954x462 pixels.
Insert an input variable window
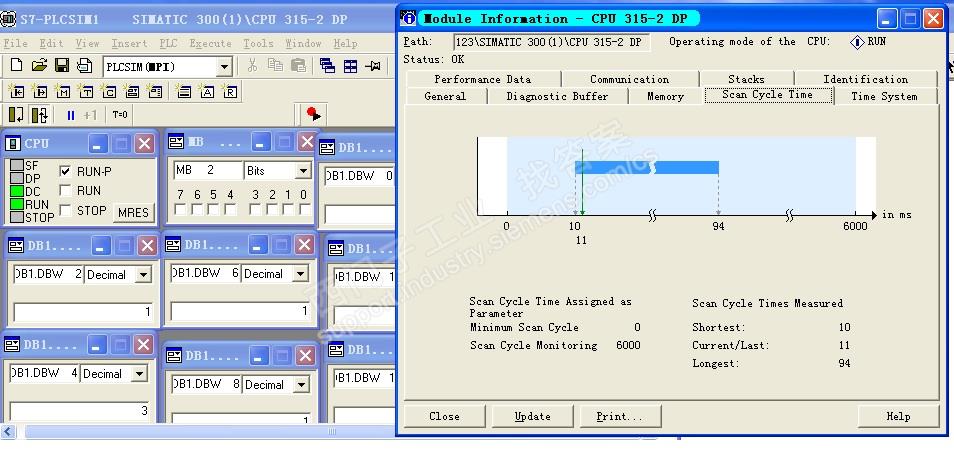(x=16, y=91)
